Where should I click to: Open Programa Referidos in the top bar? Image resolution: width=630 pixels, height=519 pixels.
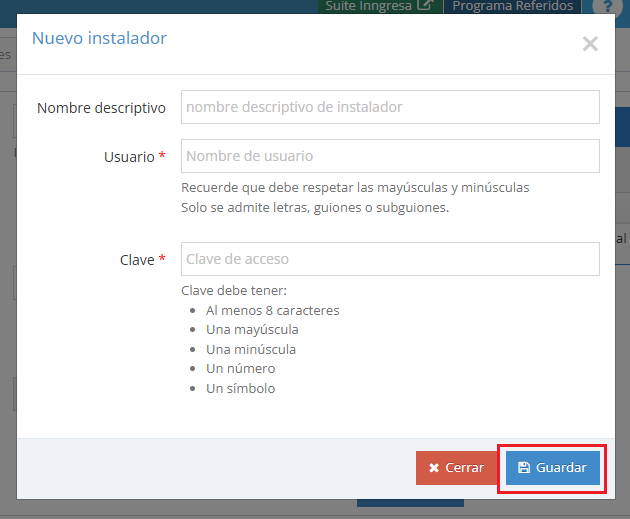tap(513, 6)
